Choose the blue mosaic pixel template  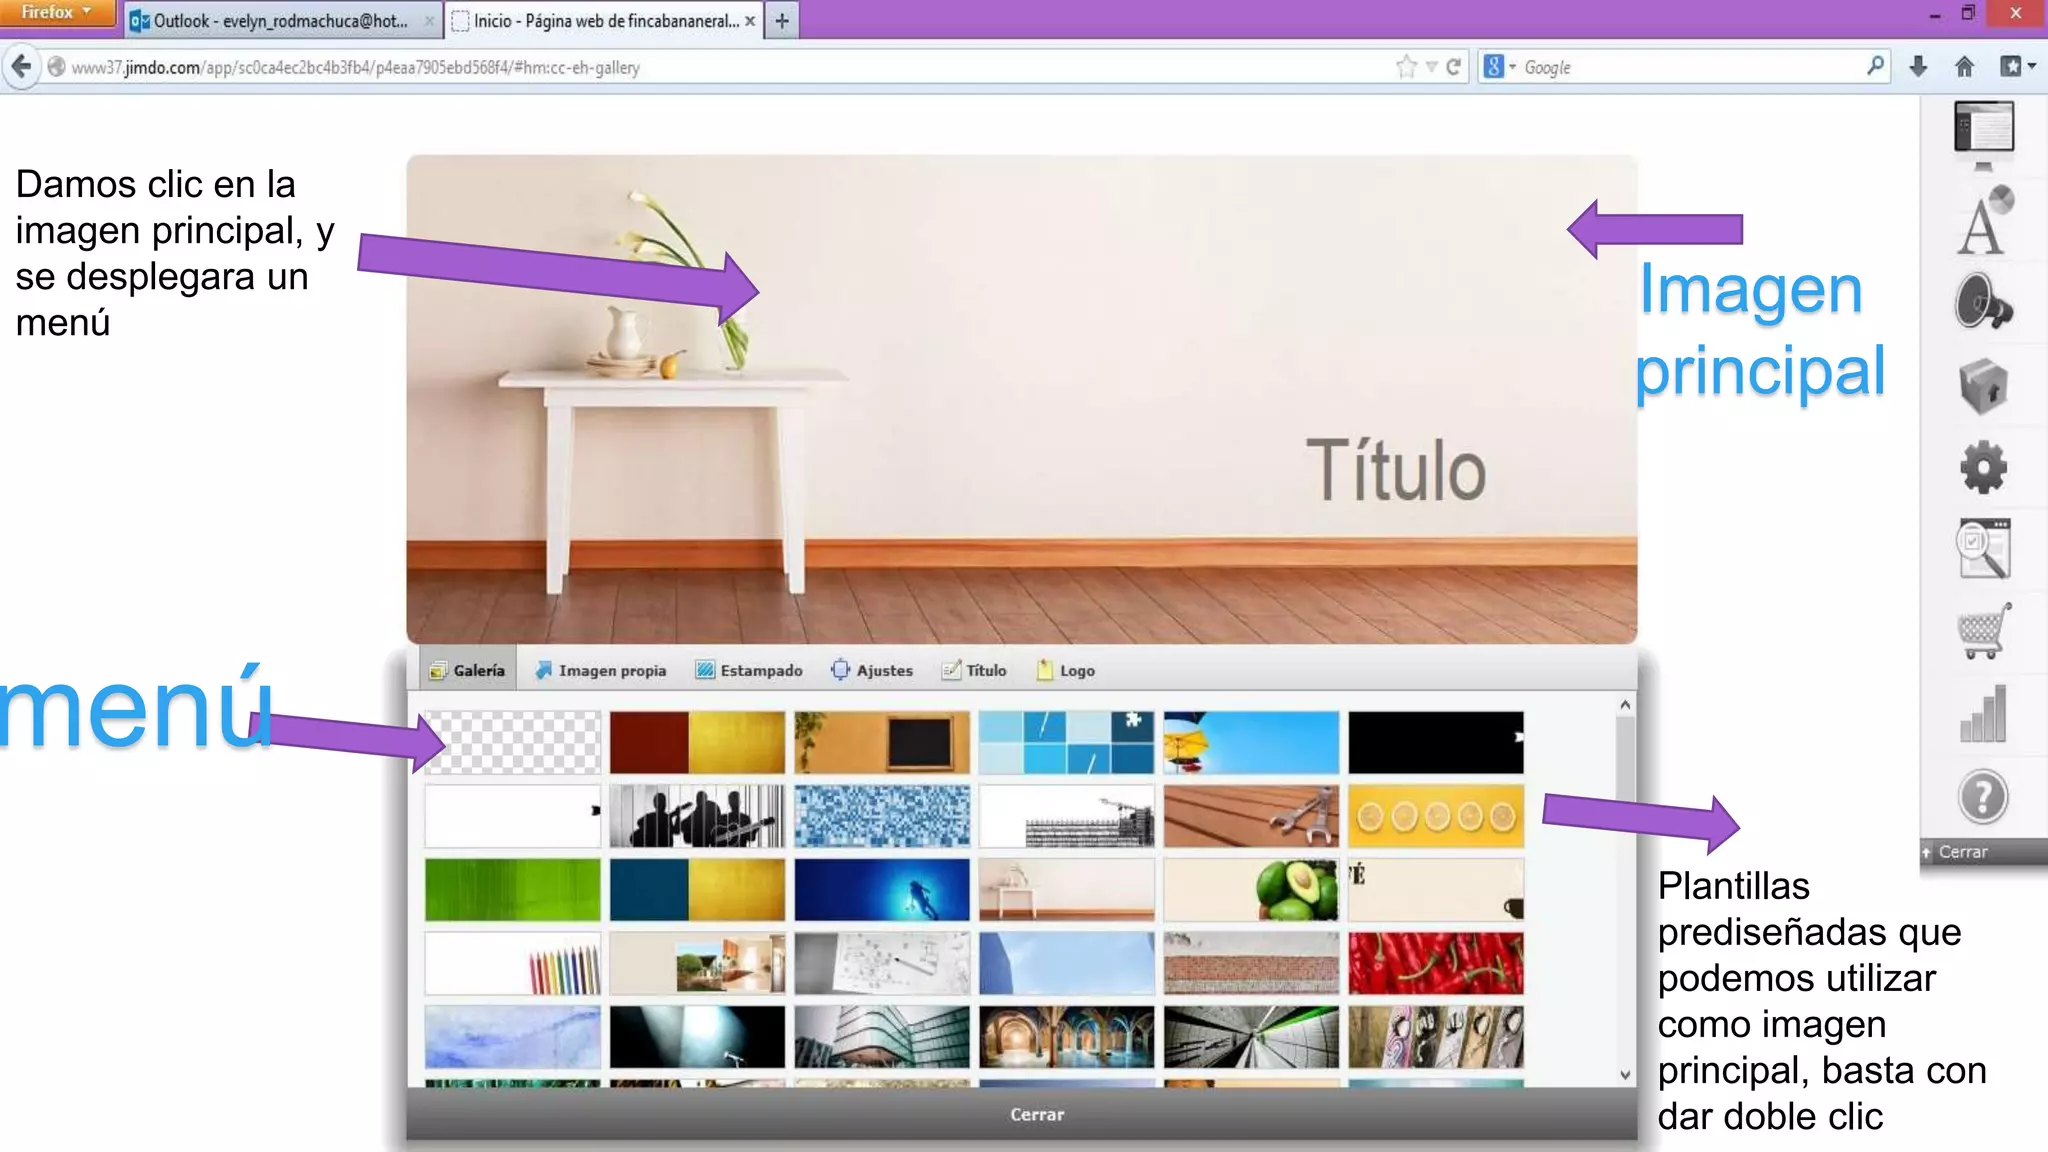(x=882, y=816)
